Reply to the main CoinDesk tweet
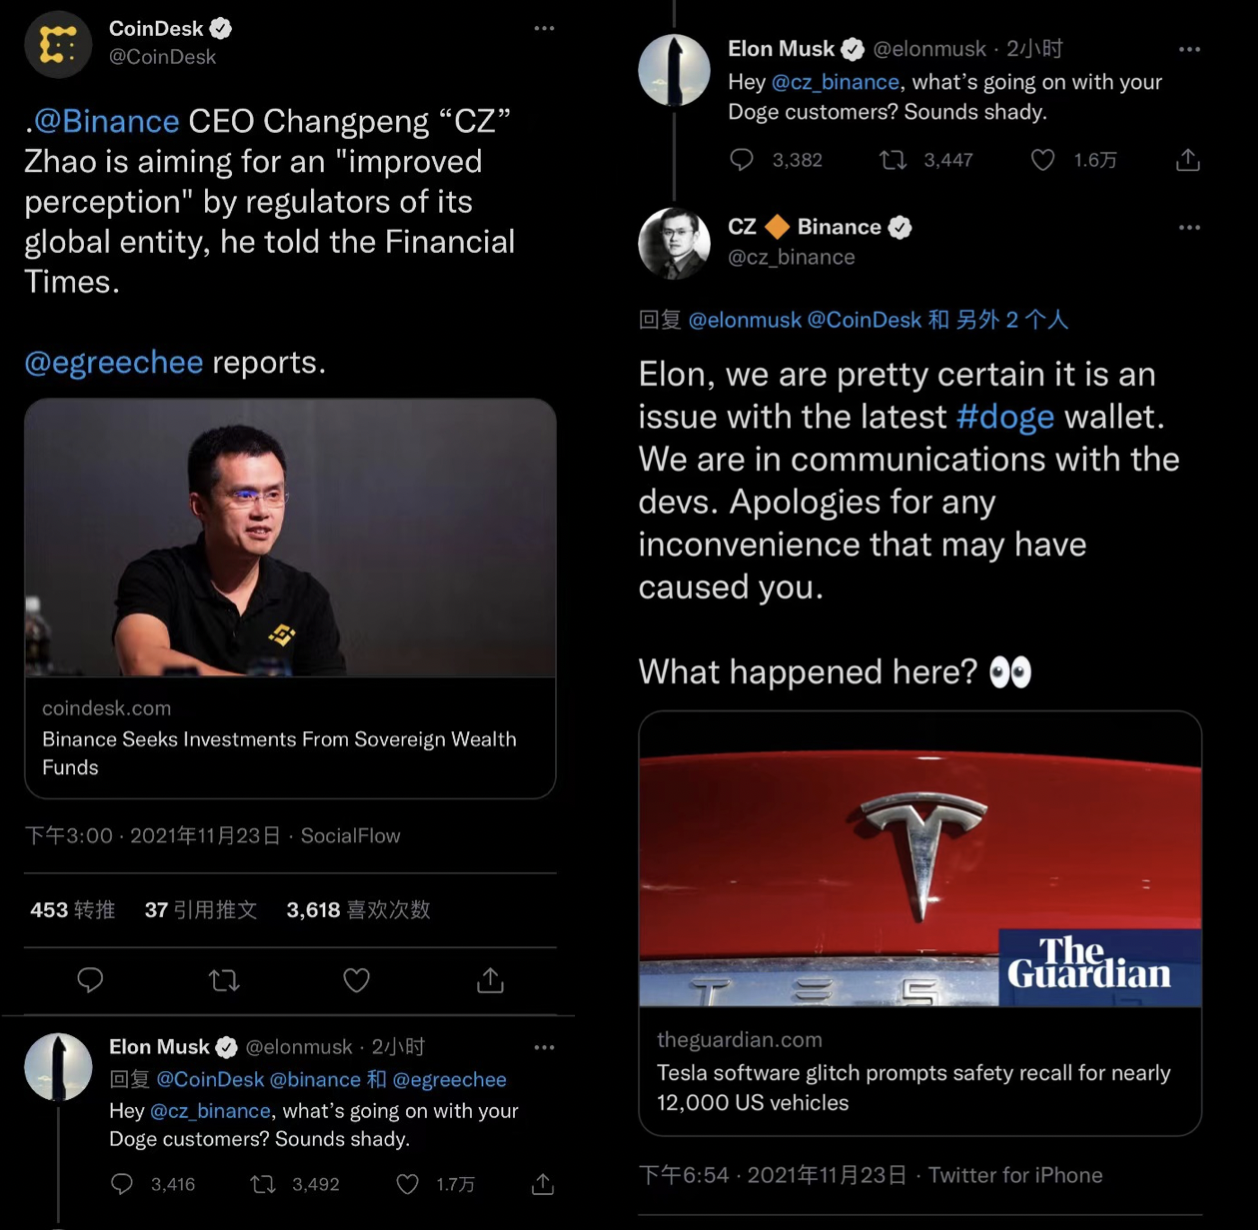The image size is (1258, 1230). 90,980
